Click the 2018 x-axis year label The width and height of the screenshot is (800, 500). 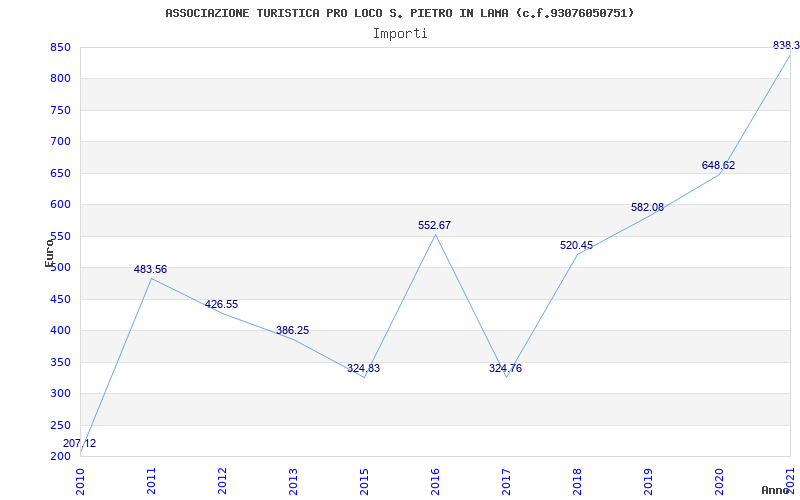coord(577,481)
